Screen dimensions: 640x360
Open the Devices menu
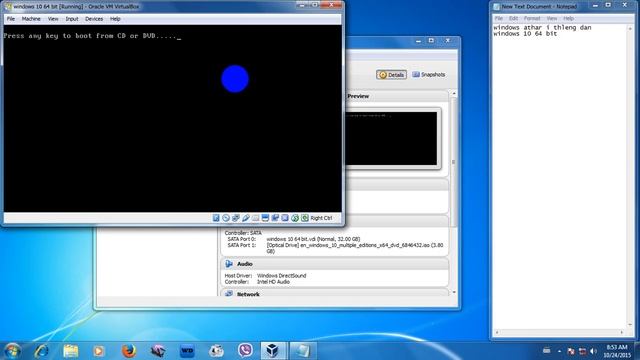[94, 19]
